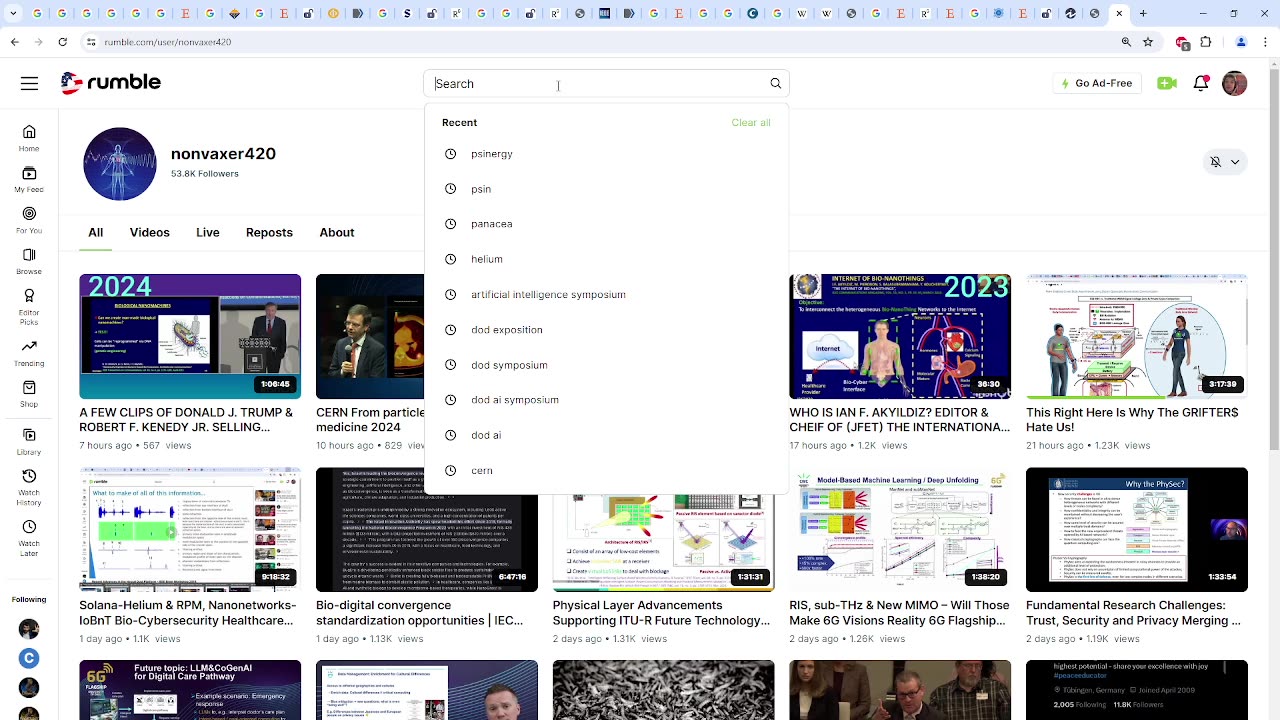1280x720 pixels.
Task: Click the browser back arrow
Action: click(14, 42)
